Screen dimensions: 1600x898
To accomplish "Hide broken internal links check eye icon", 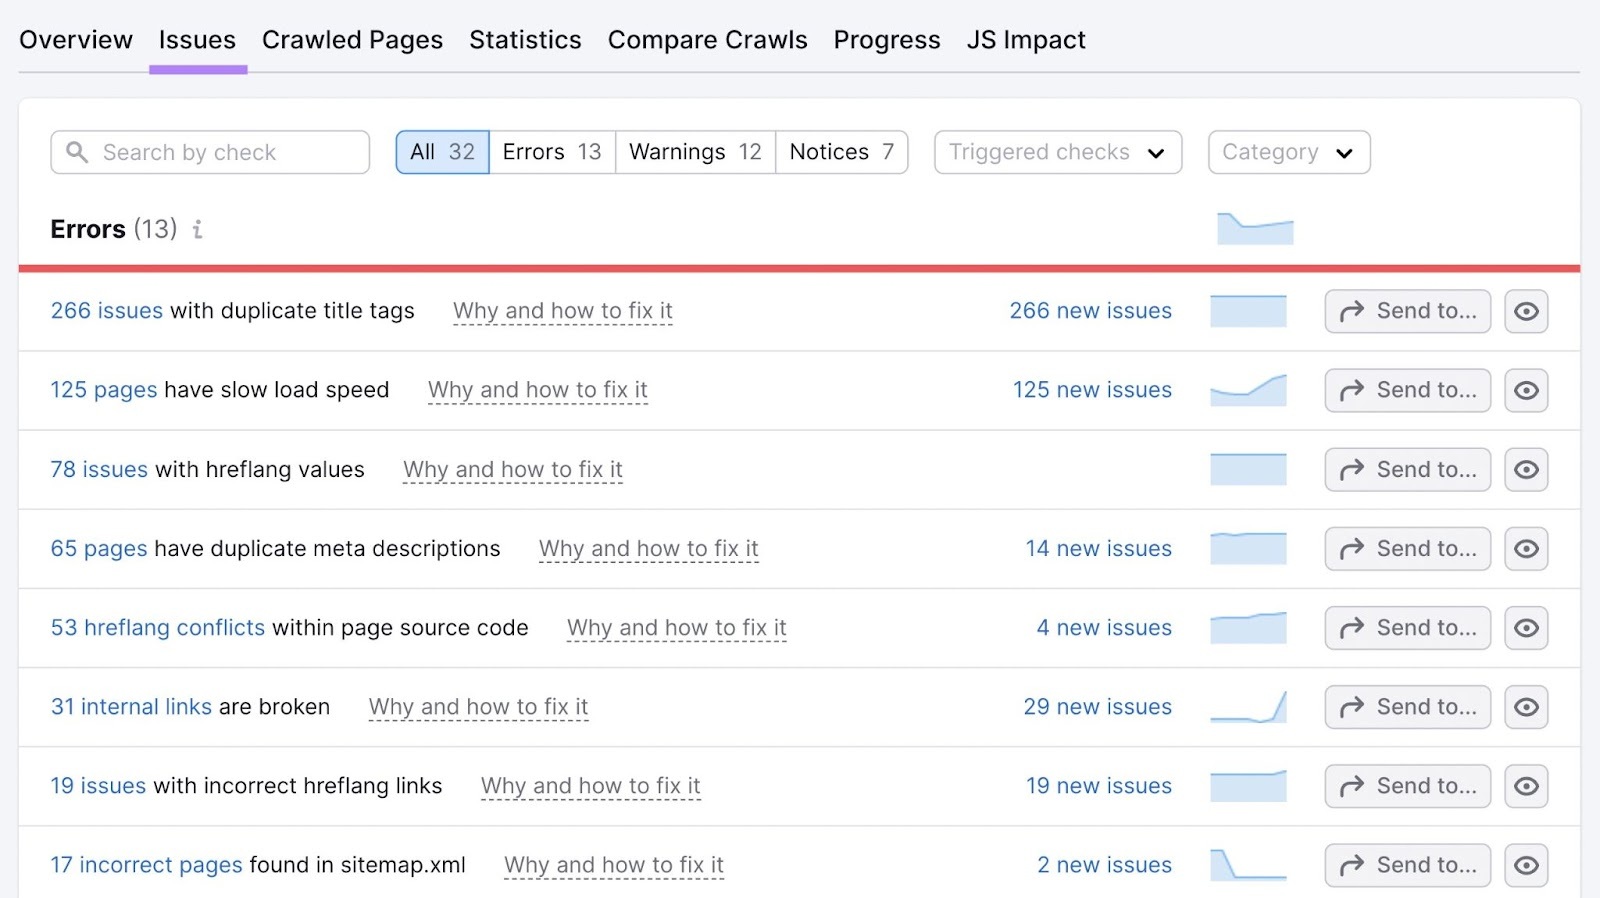I will coord(1526,707).
